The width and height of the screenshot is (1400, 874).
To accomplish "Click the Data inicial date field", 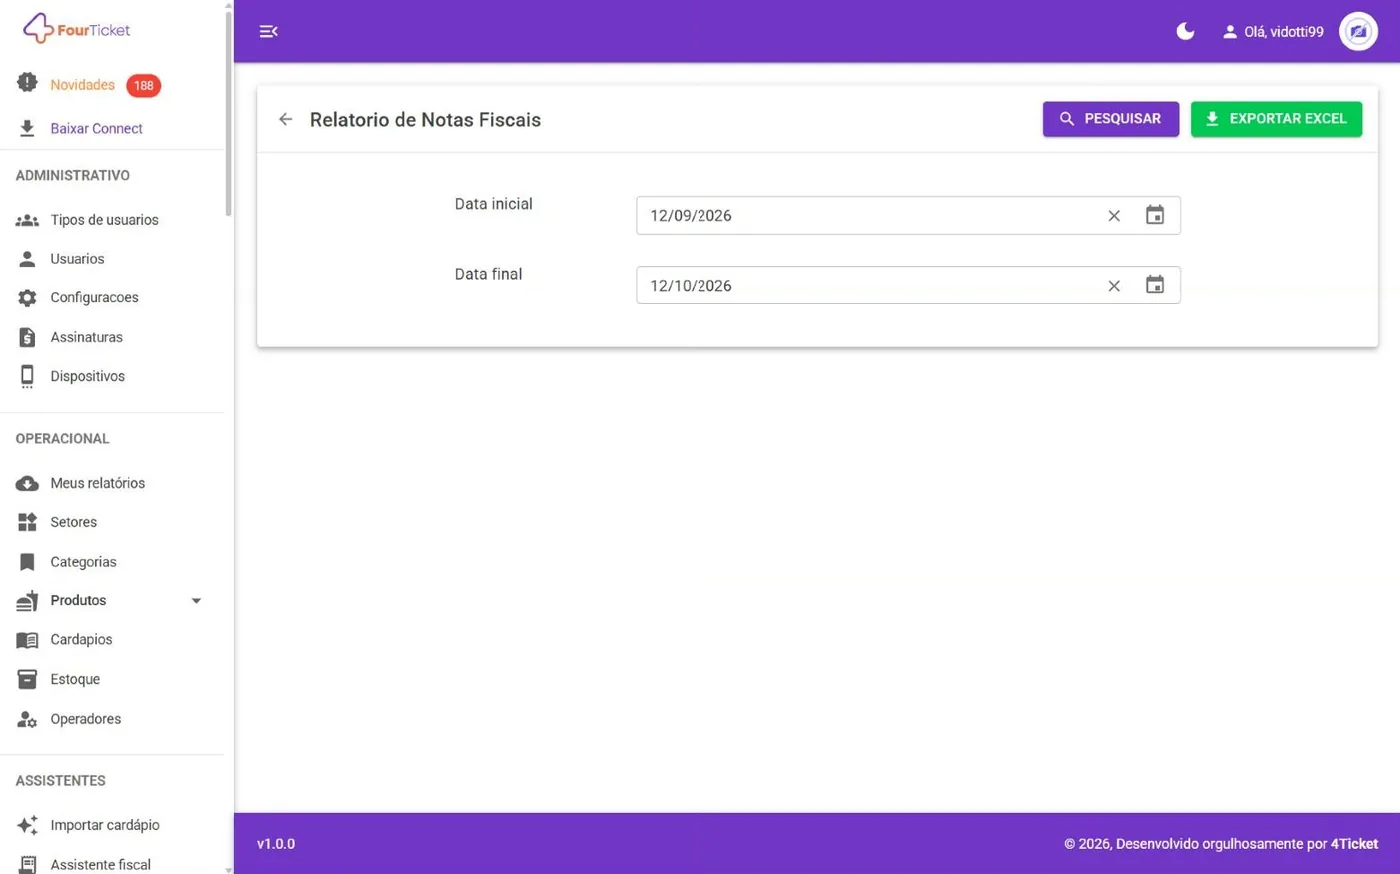I will tap(908, 216).
